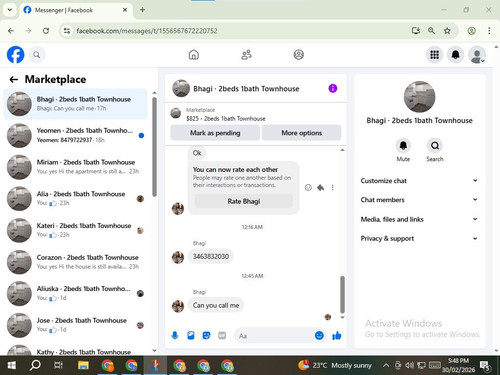Image resolution: width=500 pixels, height=375 pixels.
Task: Open Alia conversation in chat list
Action: pyautogui.click(x=75, y=199)
